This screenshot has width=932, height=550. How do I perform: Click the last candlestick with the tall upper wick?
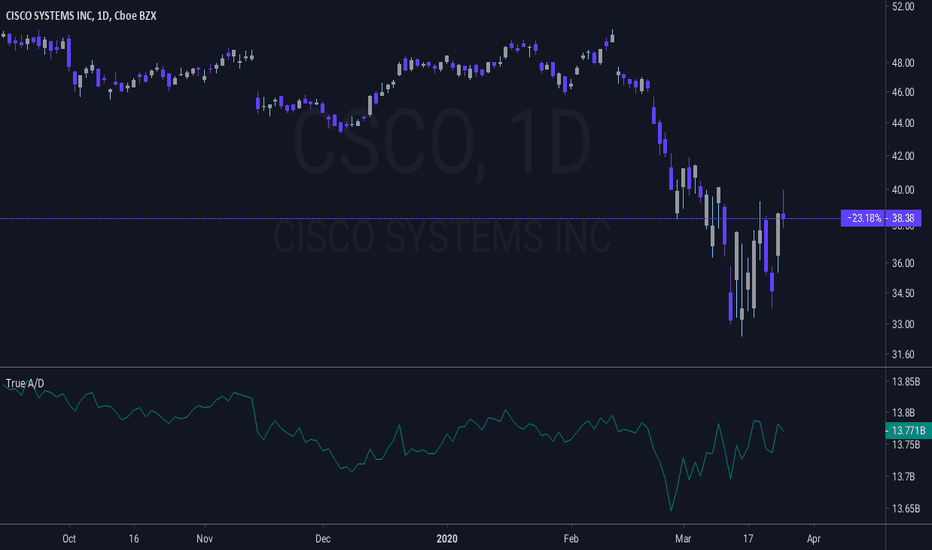[783, 215]
